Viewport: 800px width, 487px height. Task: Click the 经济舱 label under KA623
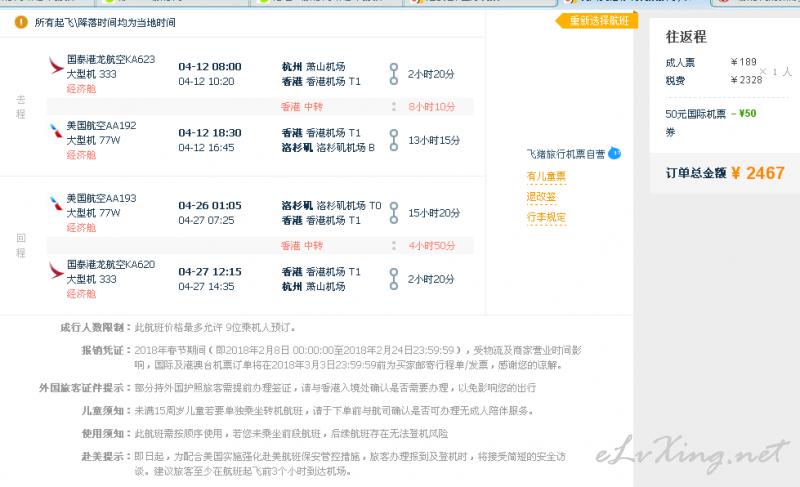81,89
